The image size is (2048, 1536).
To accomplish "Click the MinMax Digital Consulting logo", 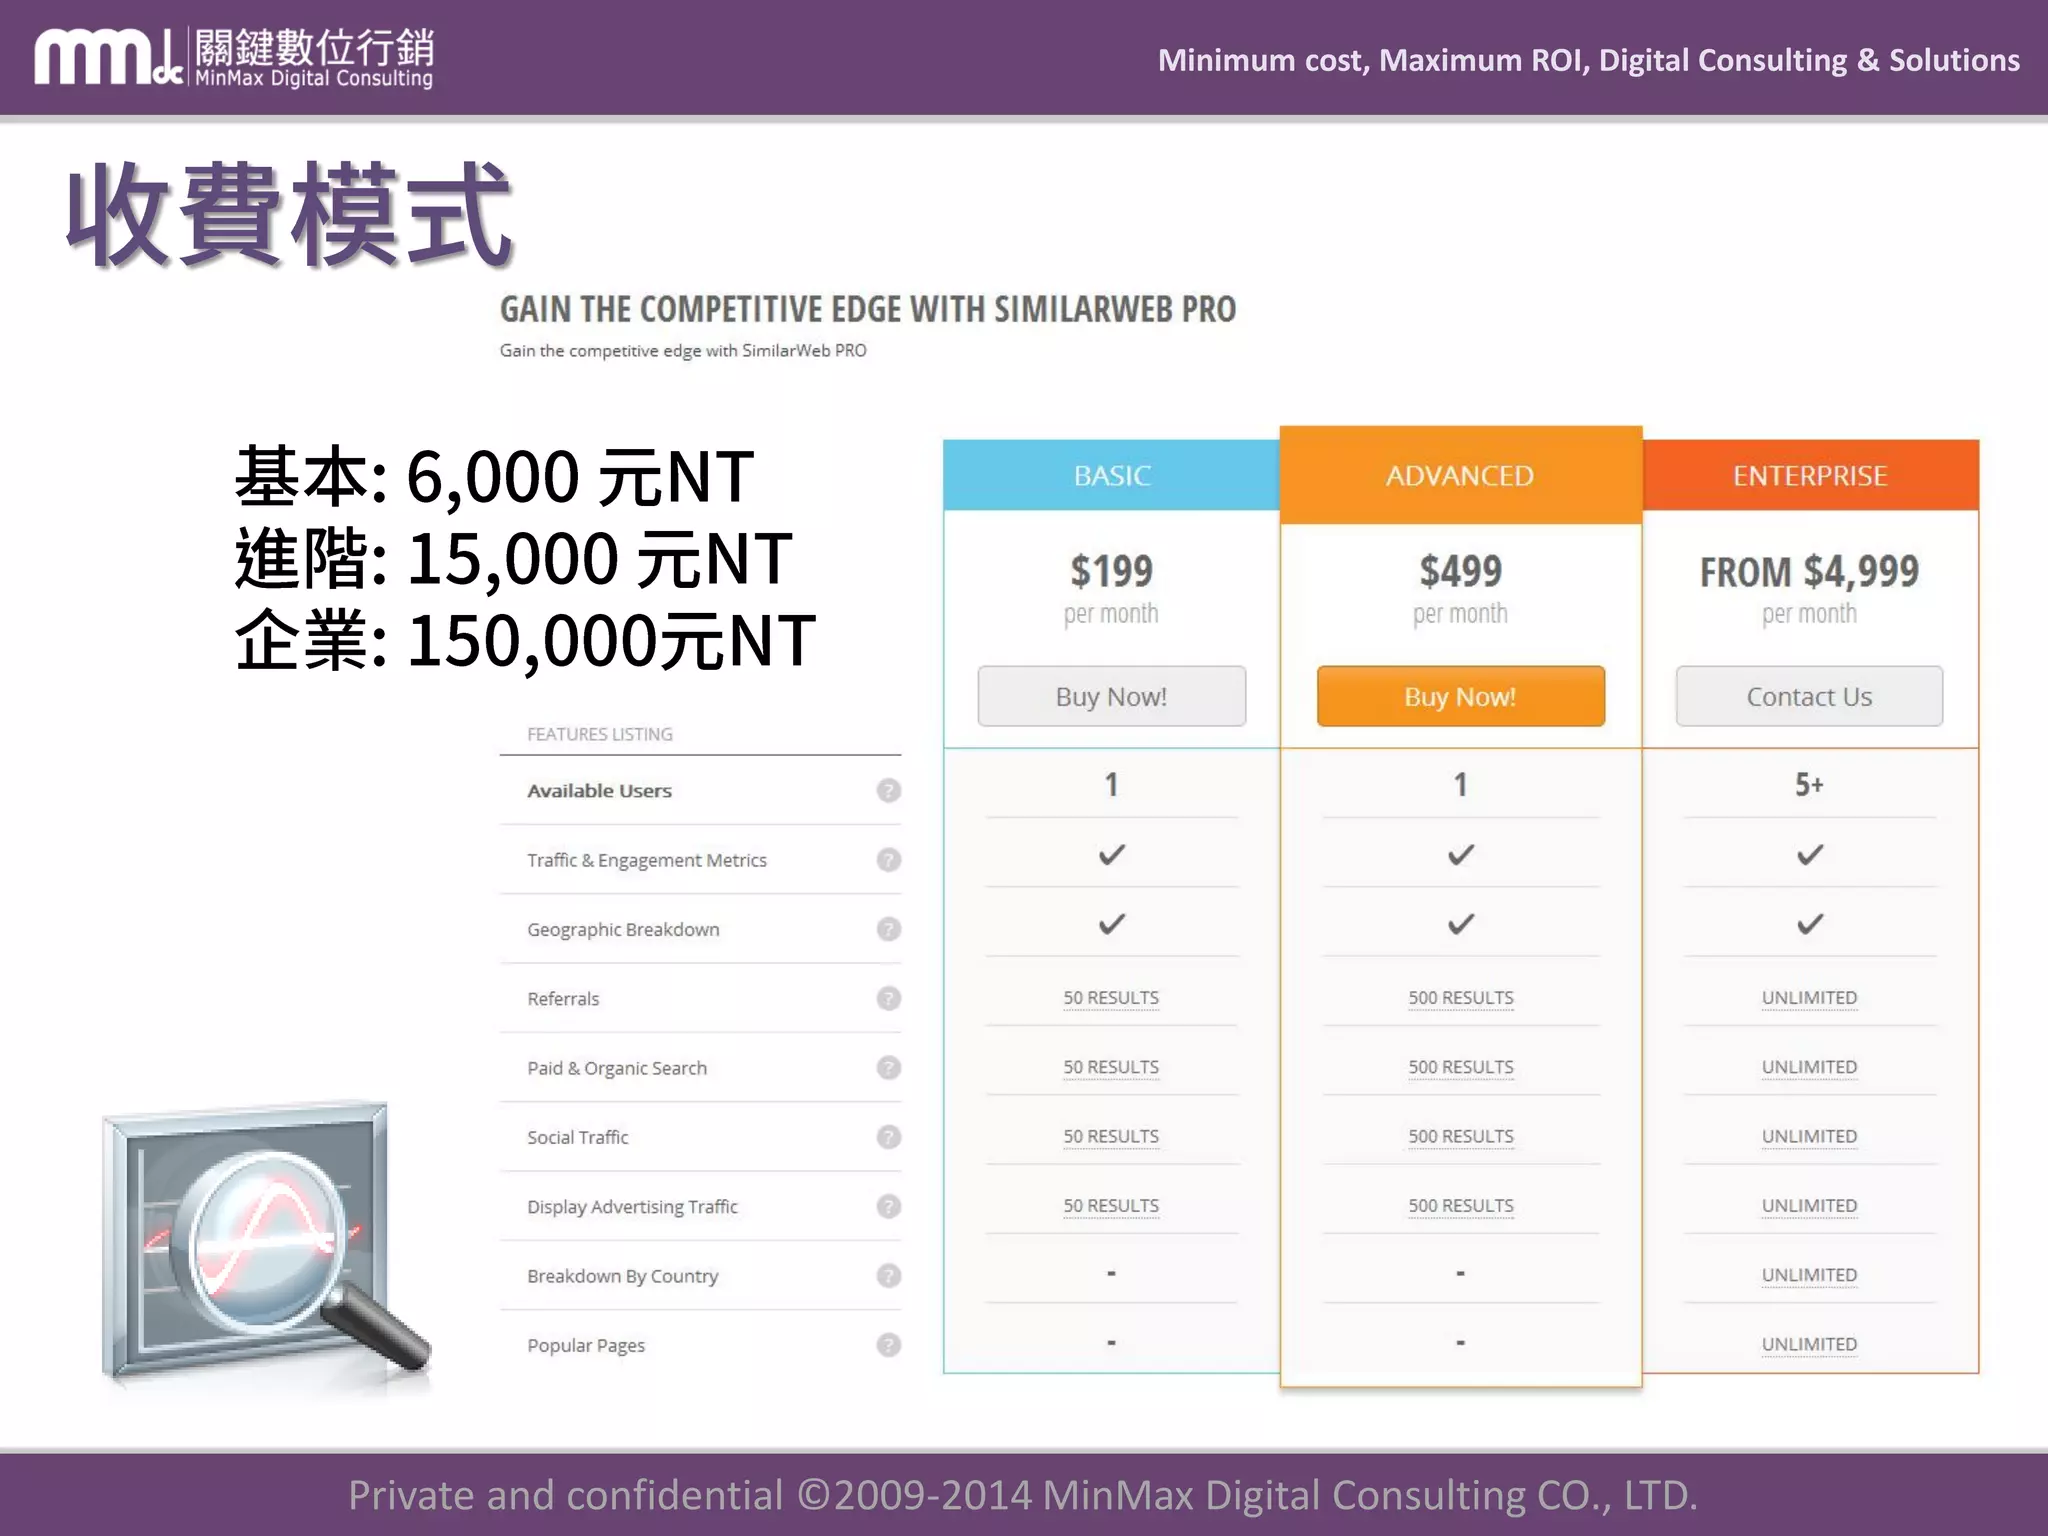I will point(234,58).
